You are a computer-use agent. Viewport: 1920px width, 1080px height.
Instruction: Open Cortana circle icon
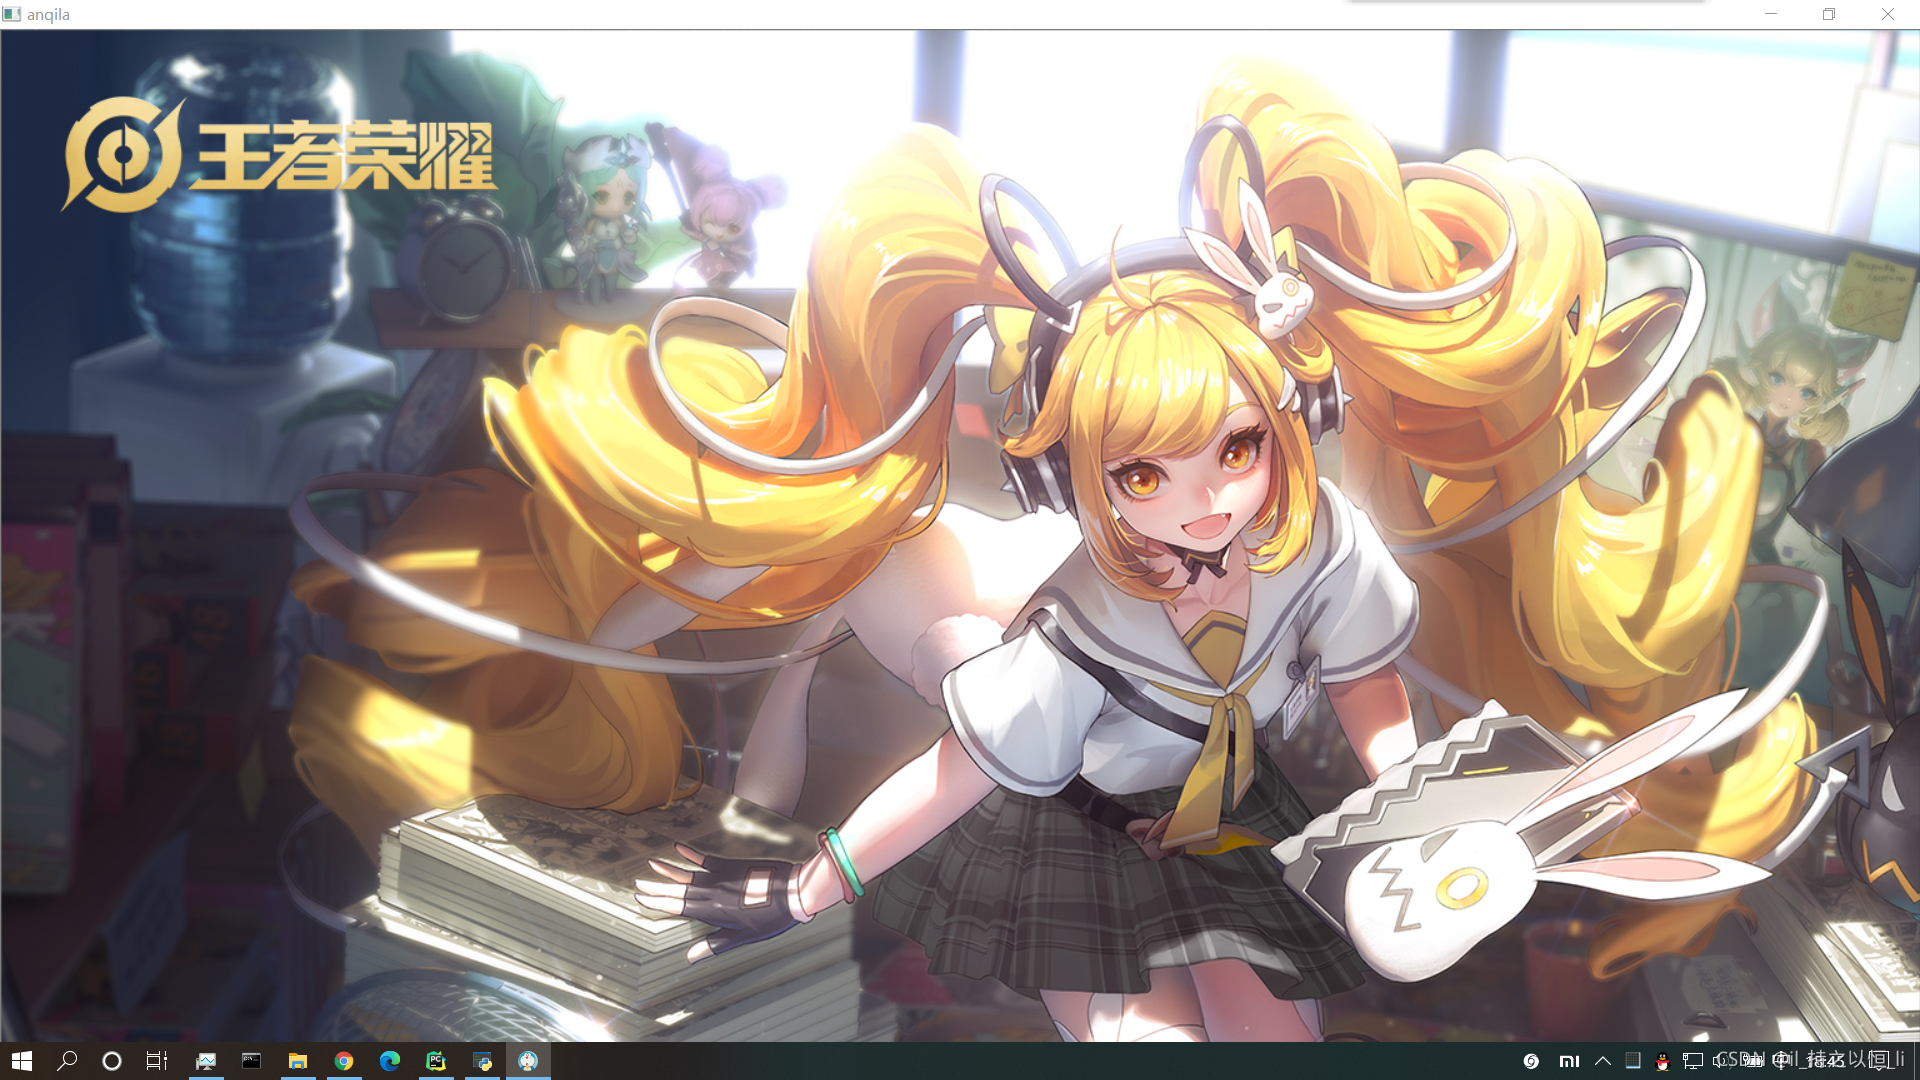pos(112,1061)
